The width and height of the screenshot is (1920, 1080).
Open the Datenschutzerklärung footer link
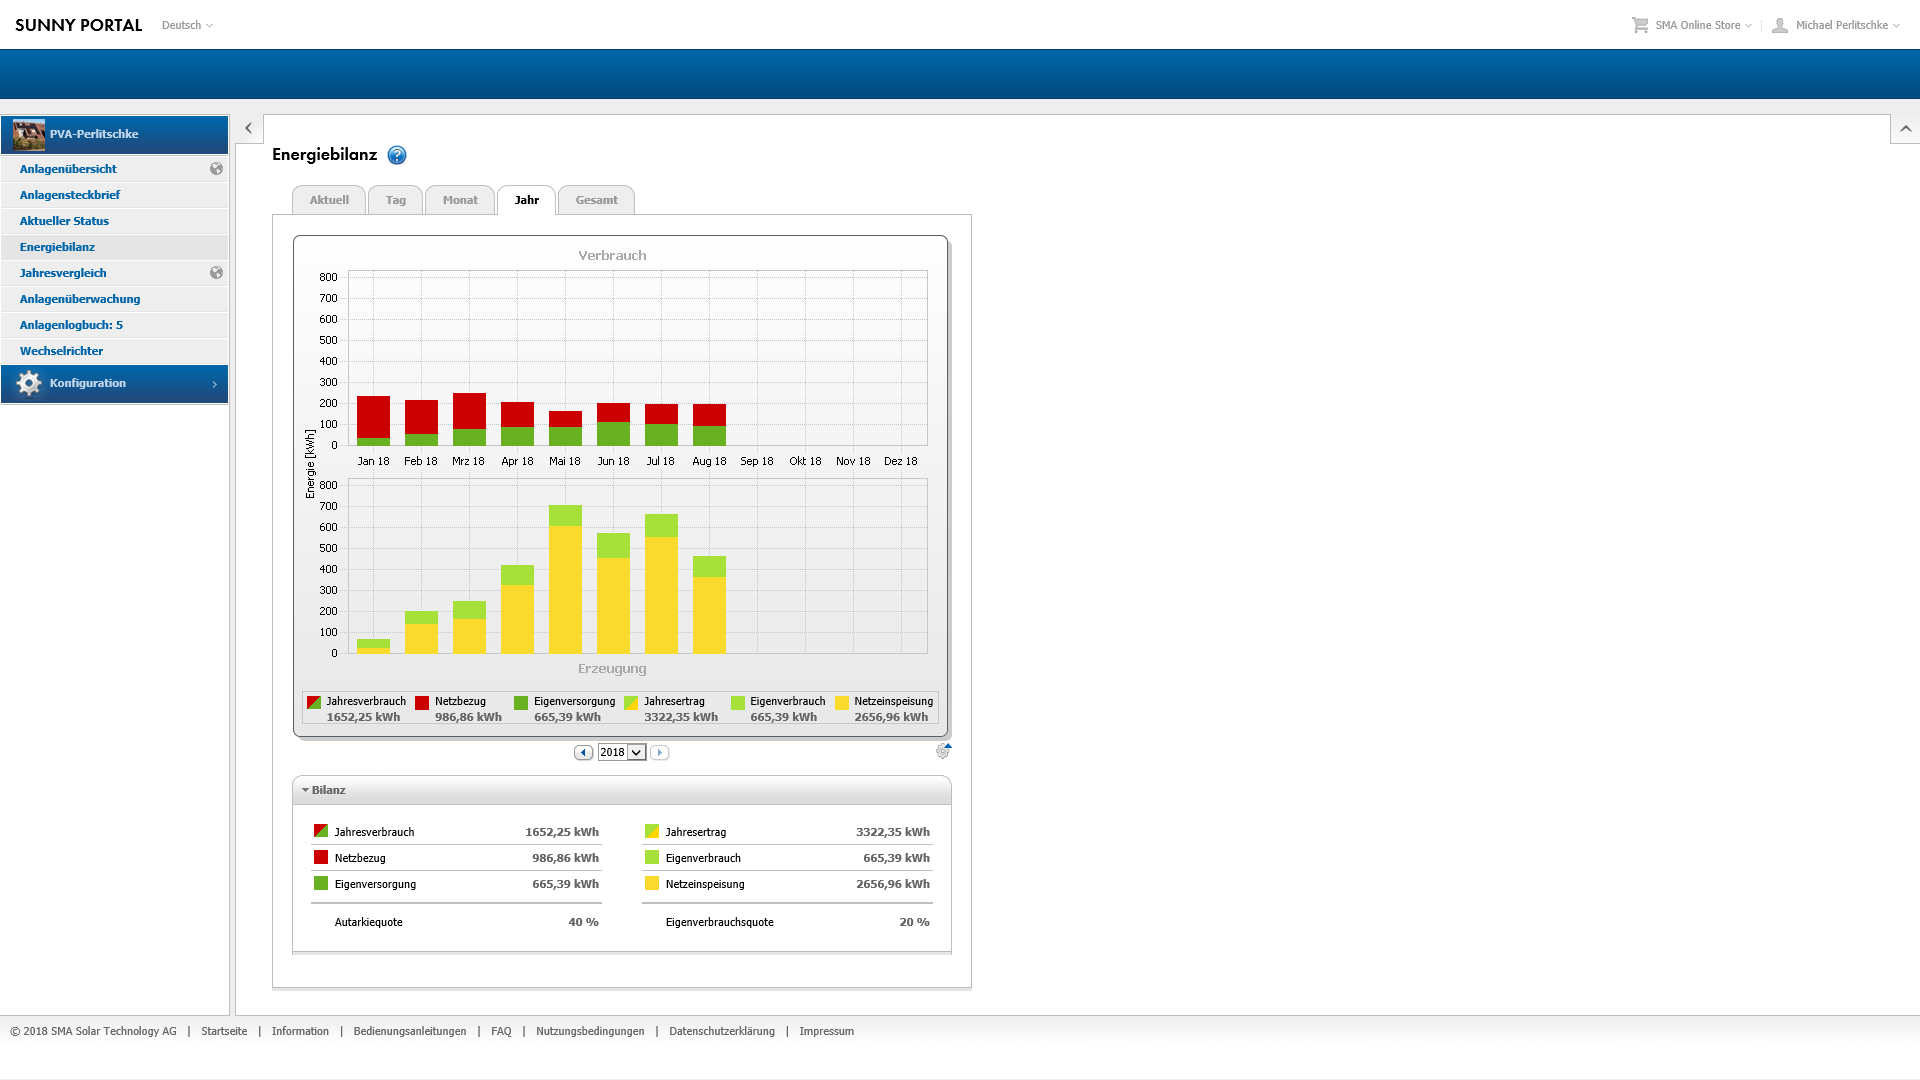click(x=721, y=1031)
